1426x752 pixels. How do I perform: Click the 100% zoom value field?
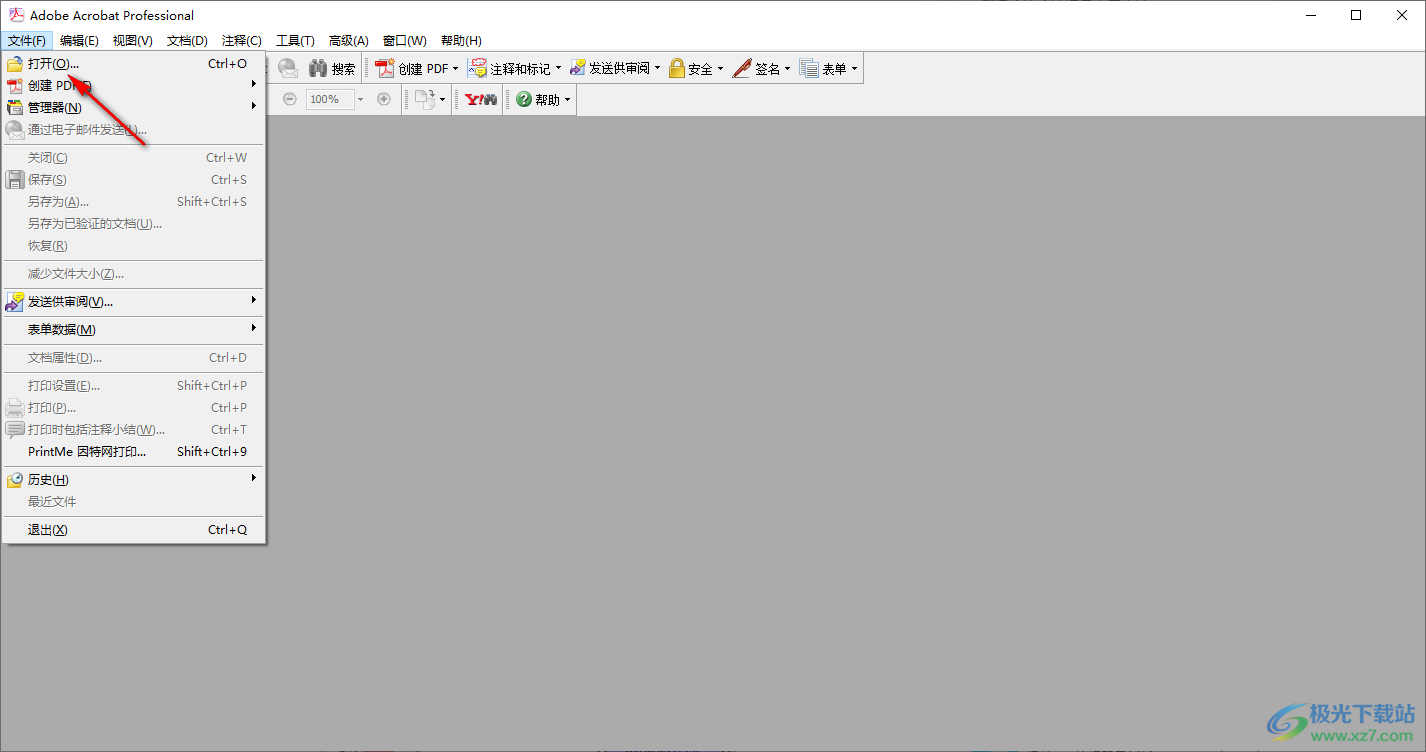(x=329, y=99)
